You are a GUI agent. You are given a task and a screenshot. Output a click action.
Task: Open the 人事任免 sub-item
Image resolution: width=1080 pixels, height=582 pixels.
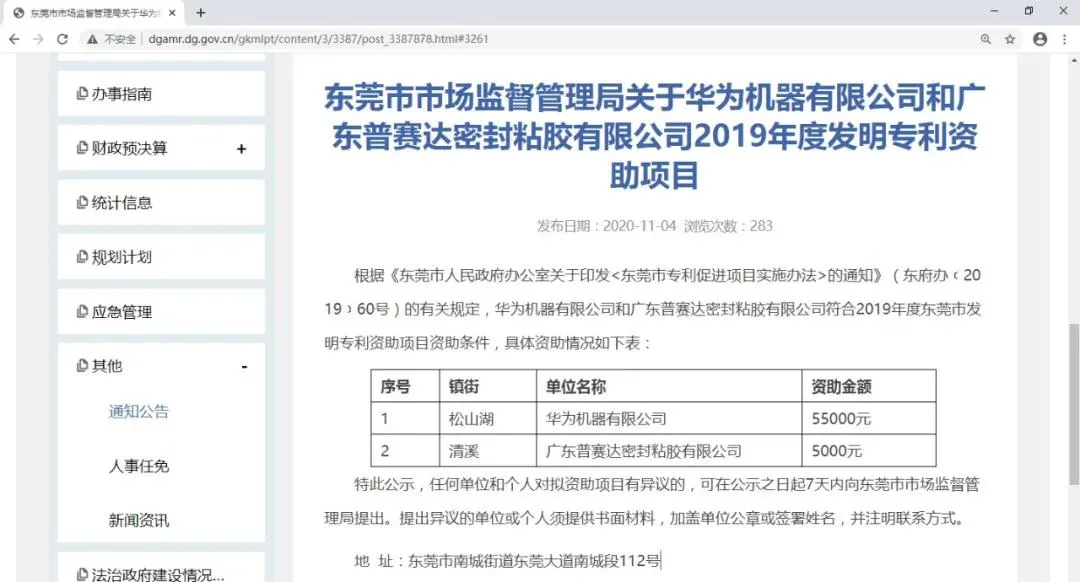(138, 466)
